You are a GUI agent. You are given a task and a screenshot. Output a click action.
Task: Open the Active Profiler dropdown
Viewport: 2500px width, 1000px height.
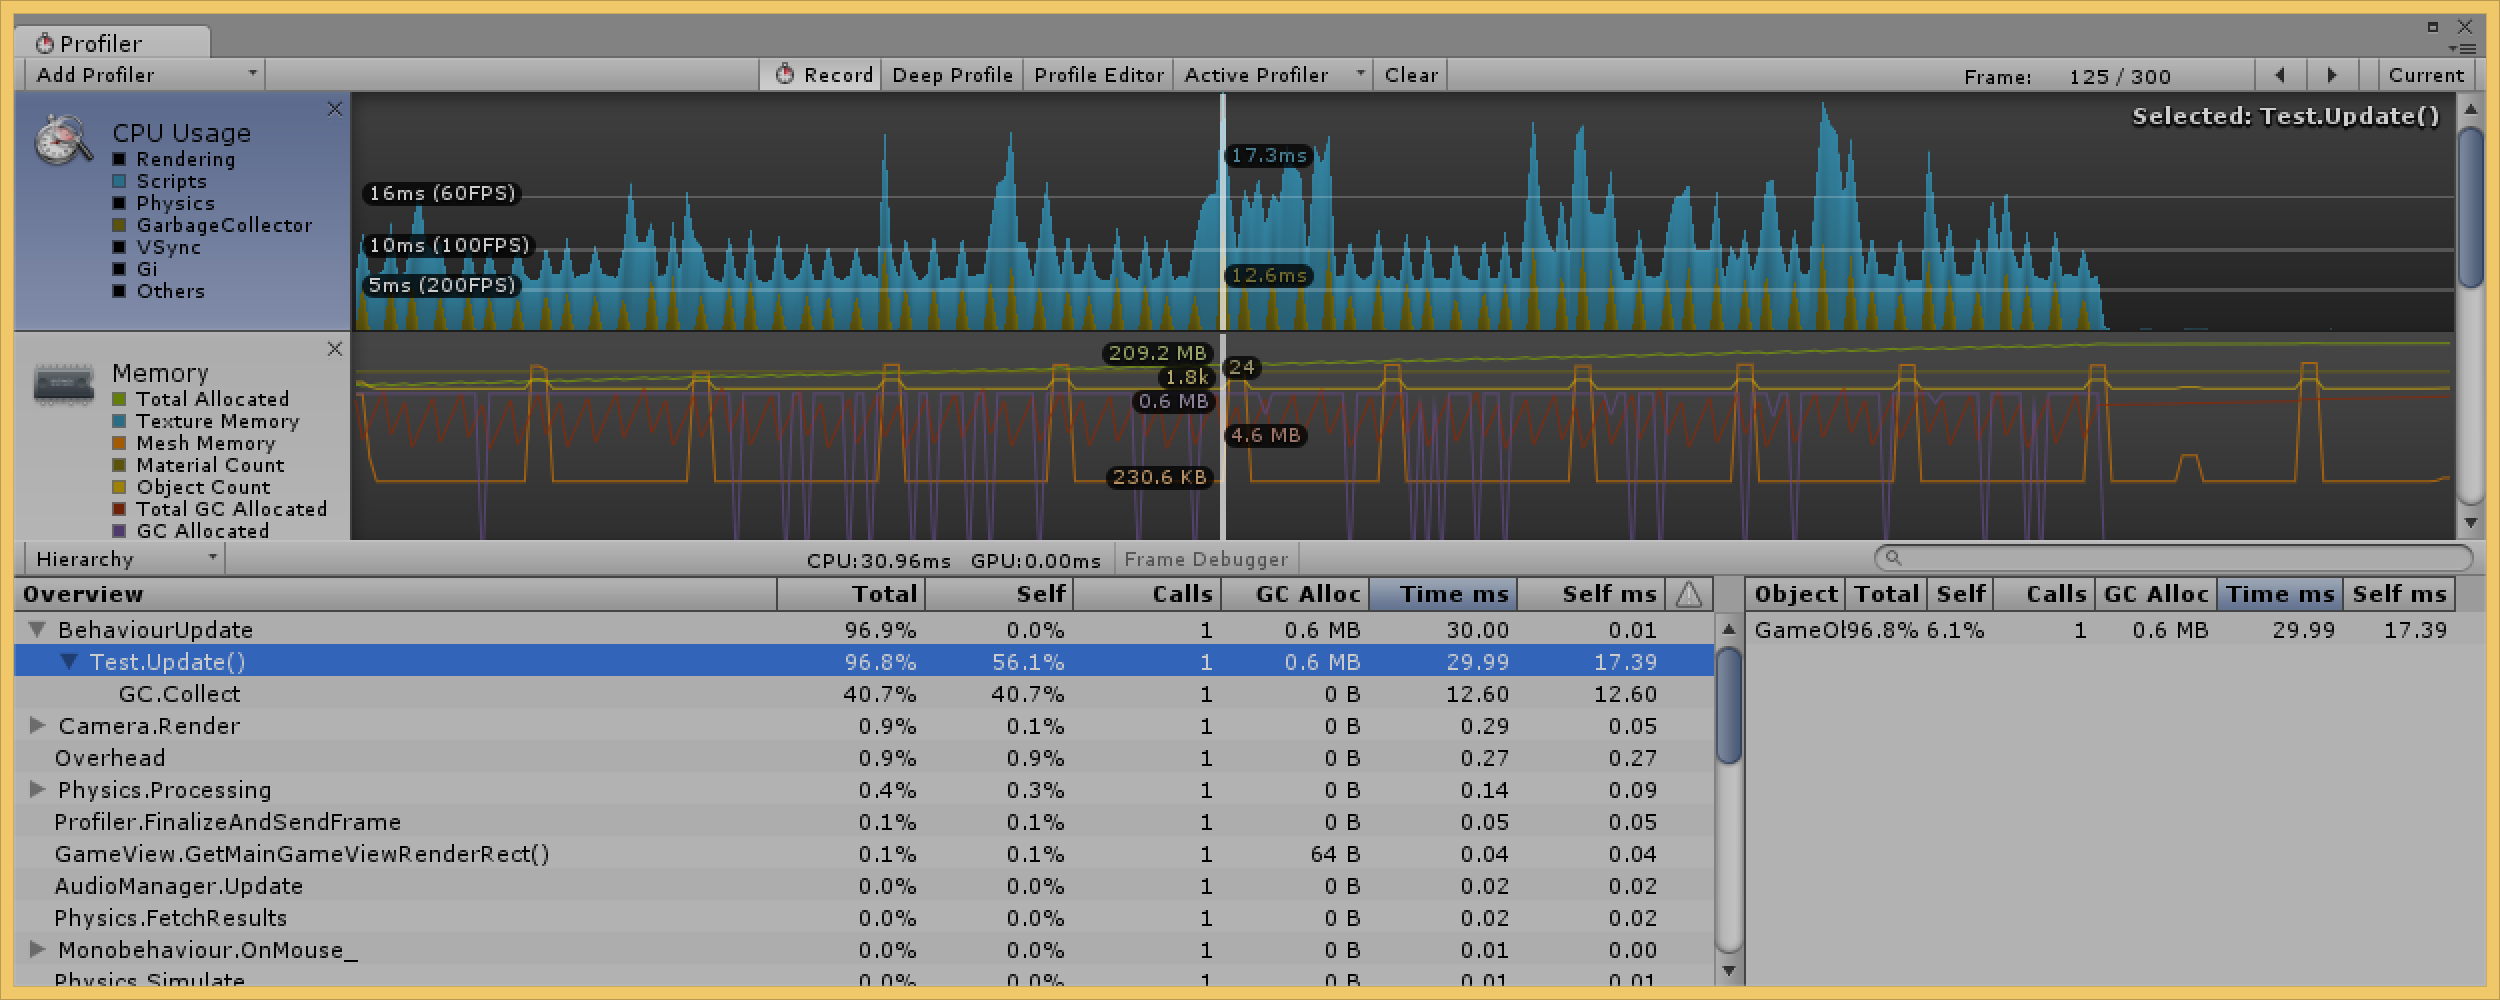pos(1273,75)
